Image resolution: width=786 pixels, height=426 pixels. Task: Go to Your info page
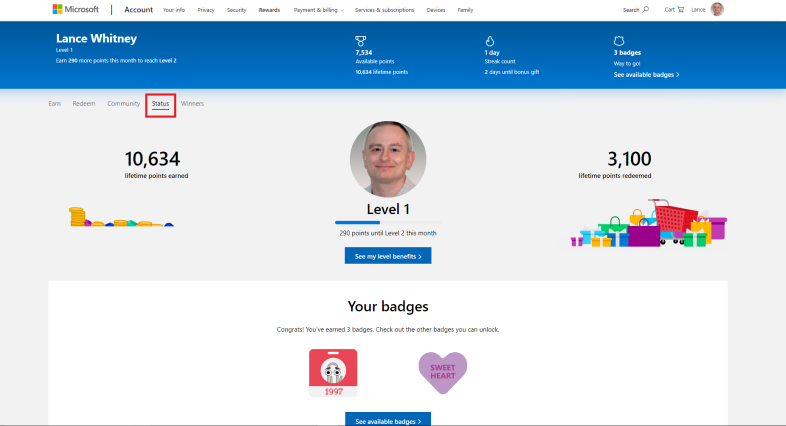174,10
